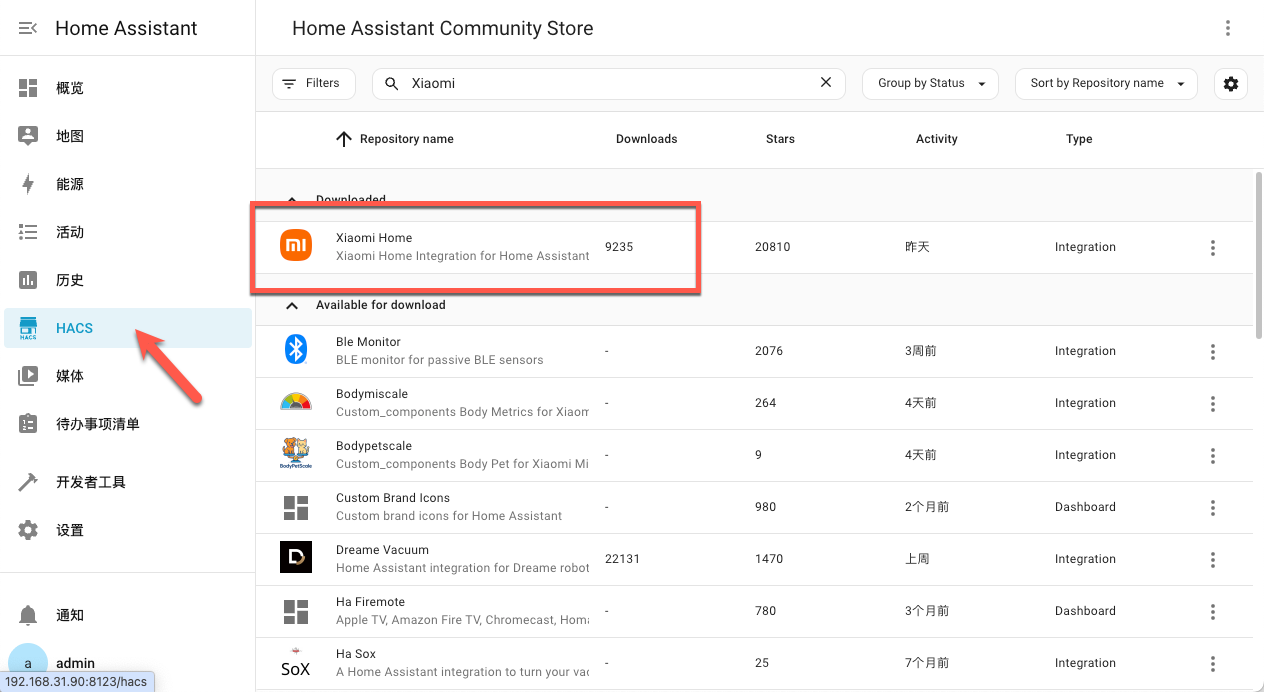Viewport: 1264px width, 692px height.
Task: Open the Sort by Repository name dropdown
Action: (x=1106, y=83)
